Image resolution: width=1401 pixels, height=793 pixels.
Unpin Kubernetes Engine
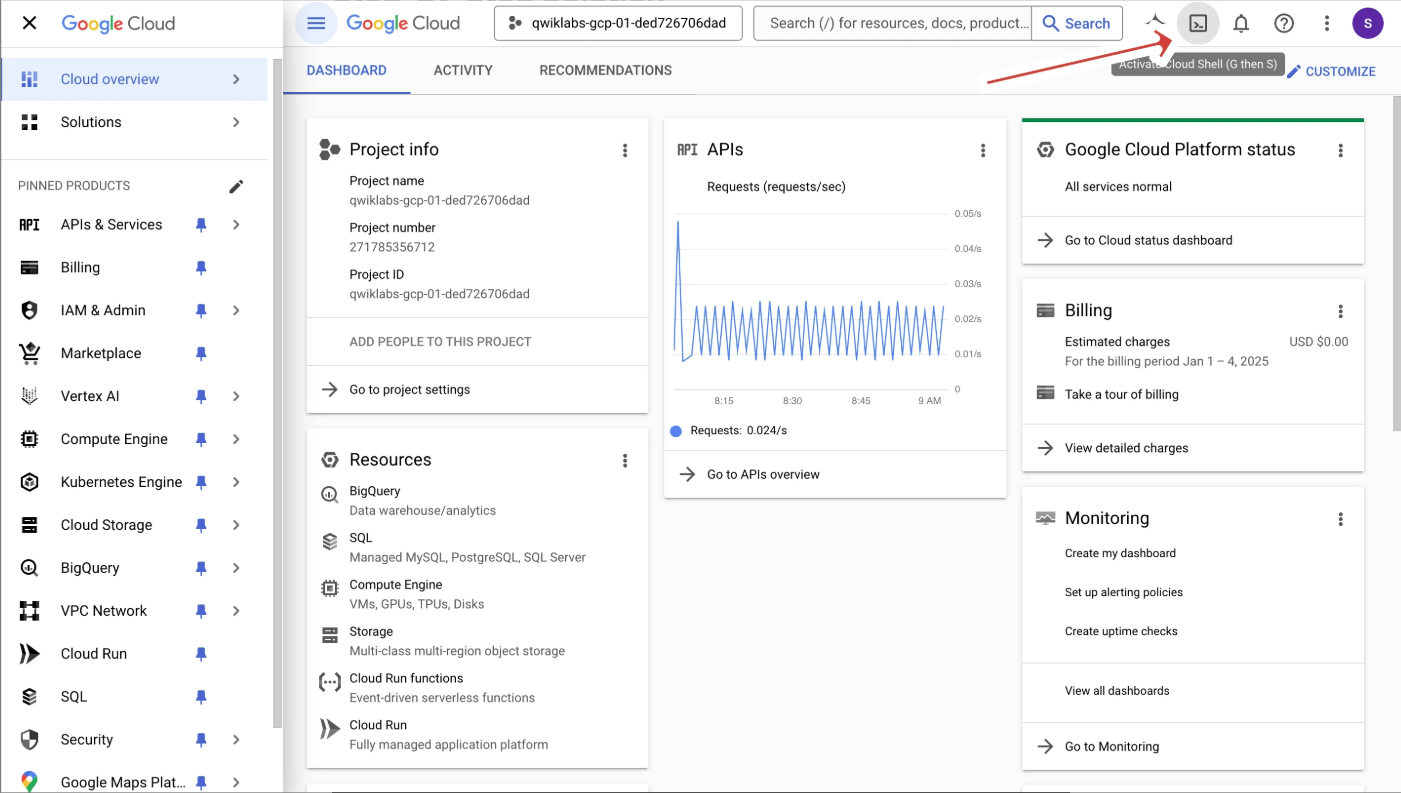tap(201, 483)
